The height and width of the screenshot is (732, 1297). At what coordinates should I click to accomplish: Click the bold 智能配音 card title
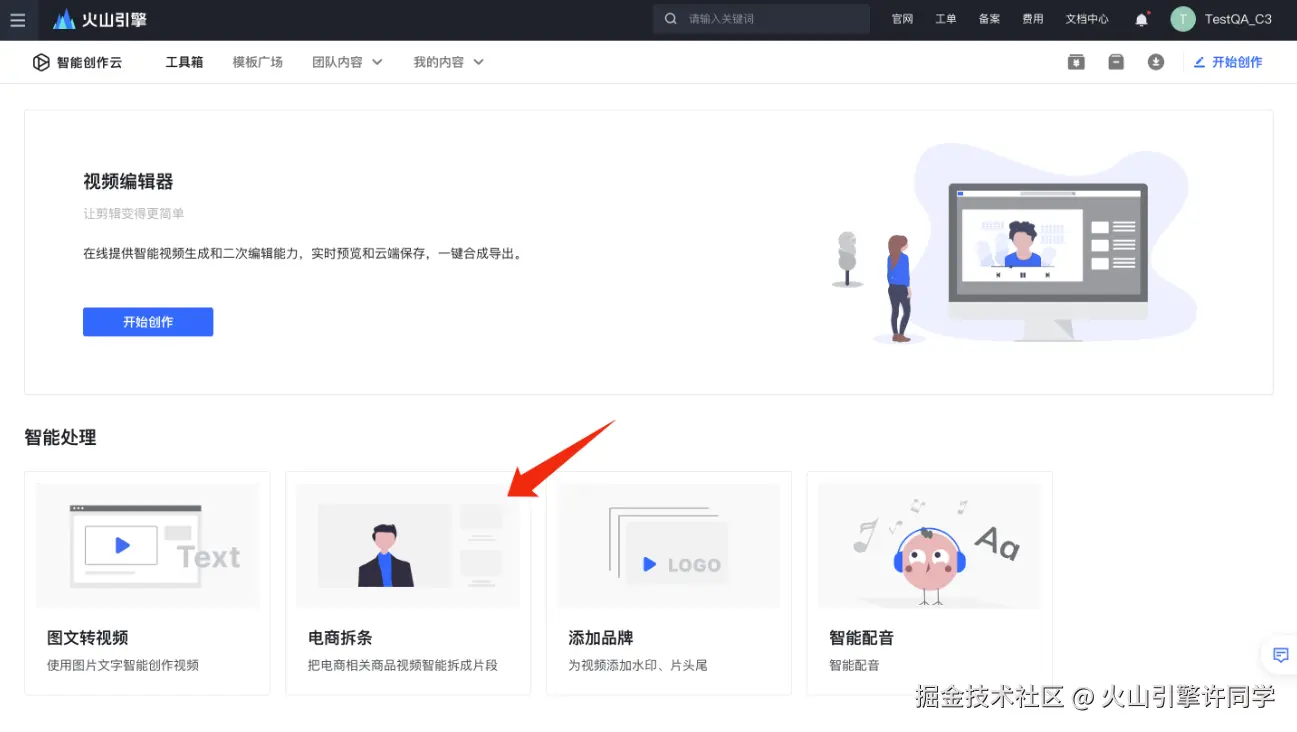click(x=862, y=638)
